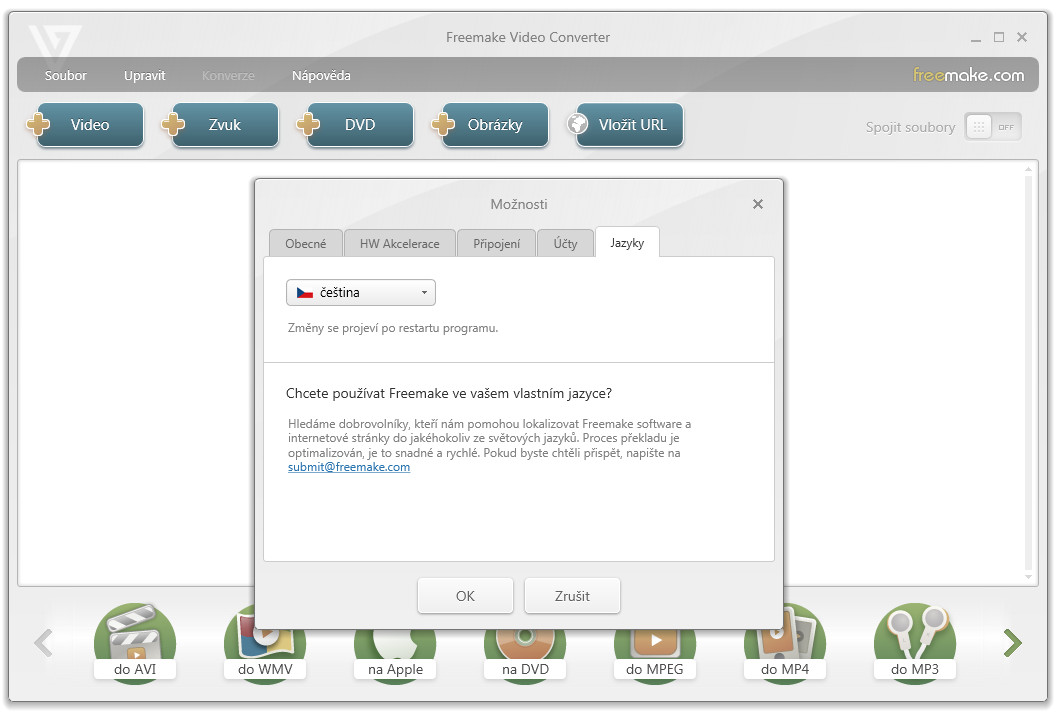Image resolution: width=1058 pixels, height=715 pixels.
Task: Open the Soubor menu
Action: click(65, 76)
